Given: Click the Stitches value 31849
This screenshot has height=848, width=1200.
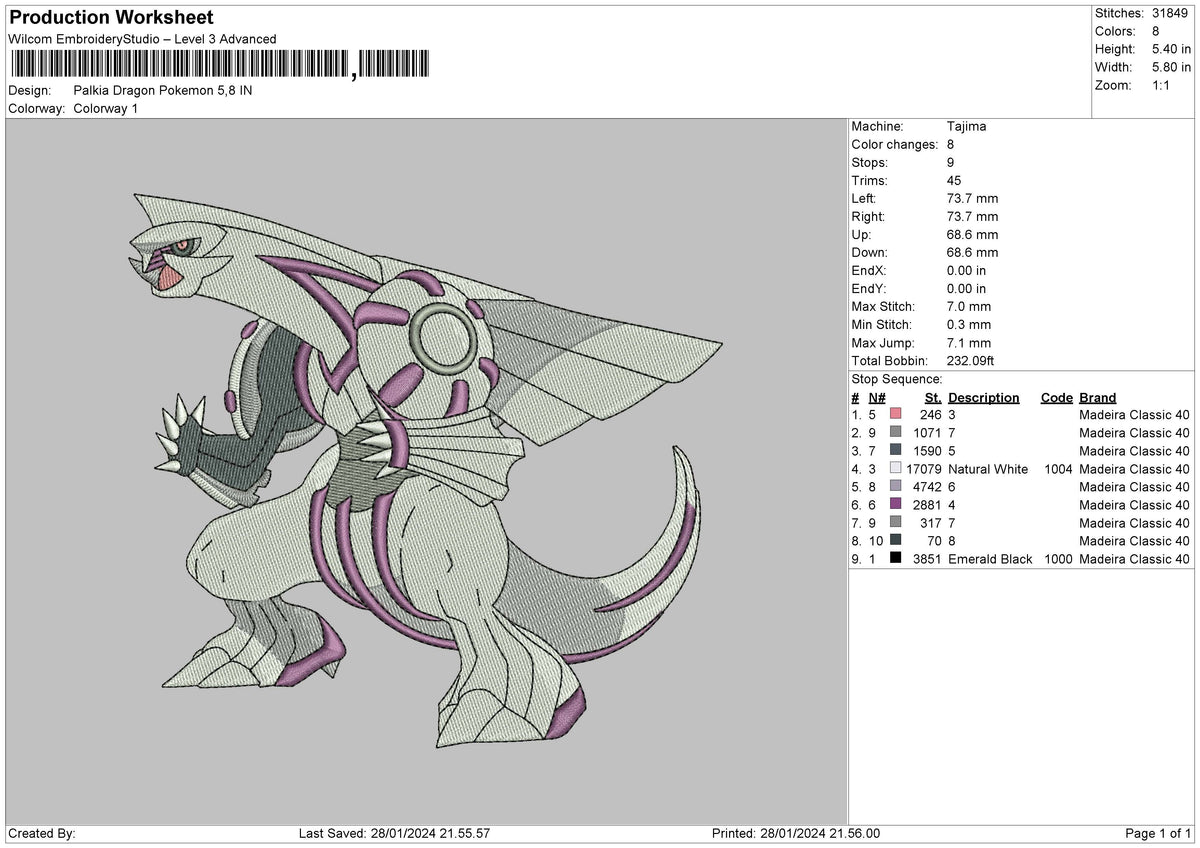Looking at the screenshot, I should (1172, 13).
